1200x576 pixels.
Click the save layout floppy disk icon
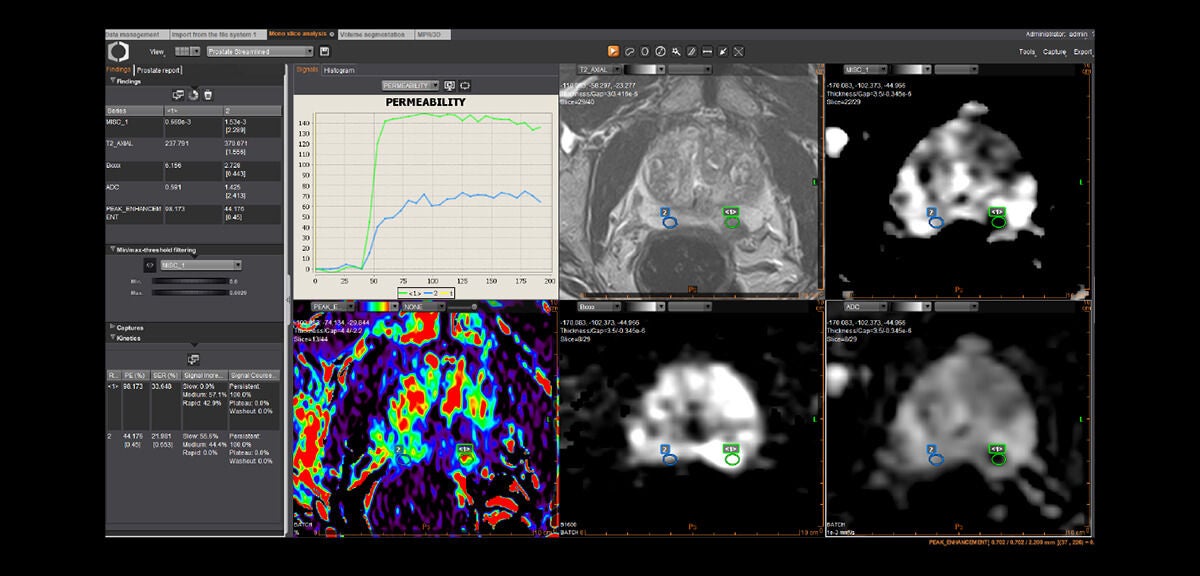323,51
